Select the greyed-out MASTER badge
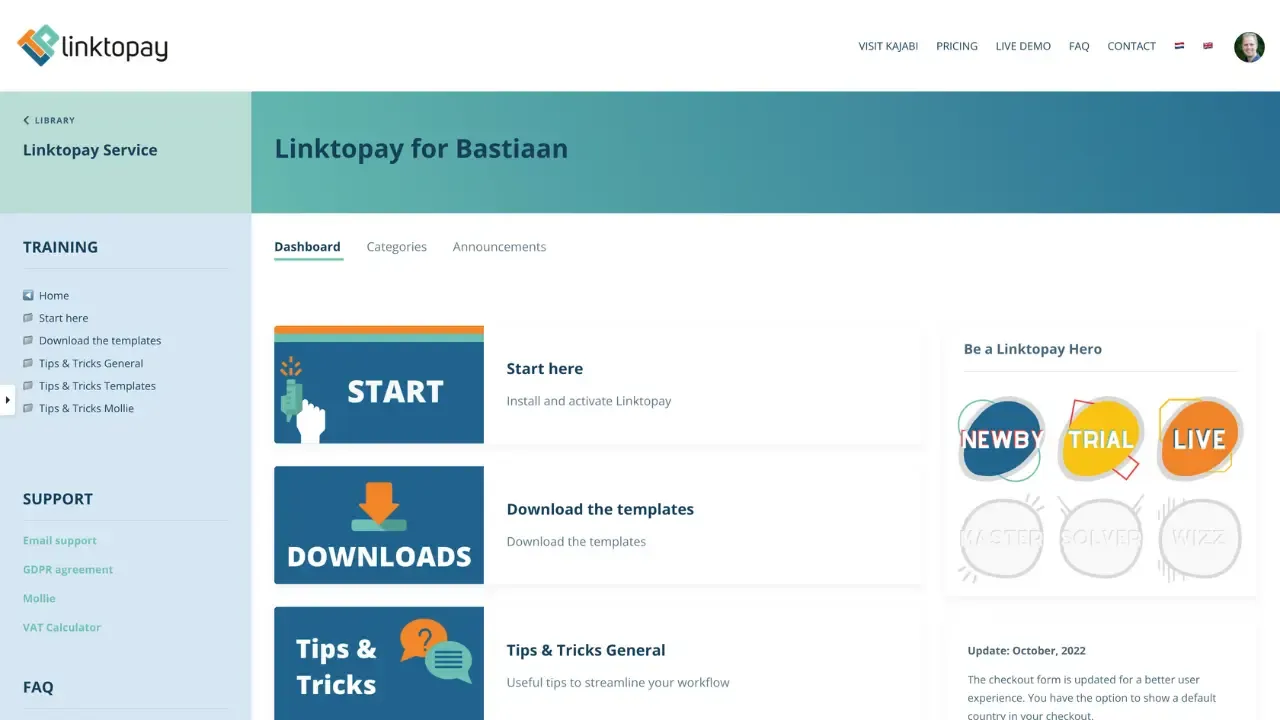This screenshot has width=1280, height=720. [x=1001, y=538]
